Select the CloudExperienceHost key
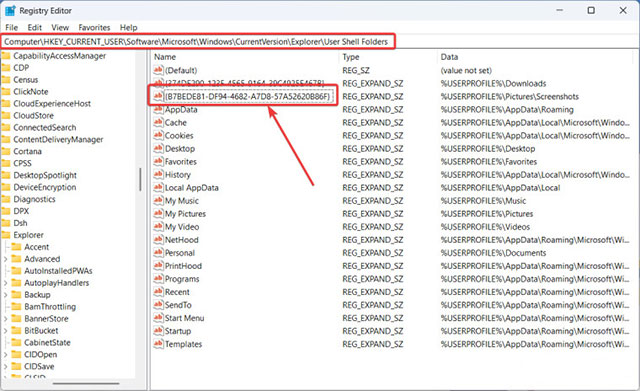The height and width of the screenshot is (391, 640). point(52,104)
